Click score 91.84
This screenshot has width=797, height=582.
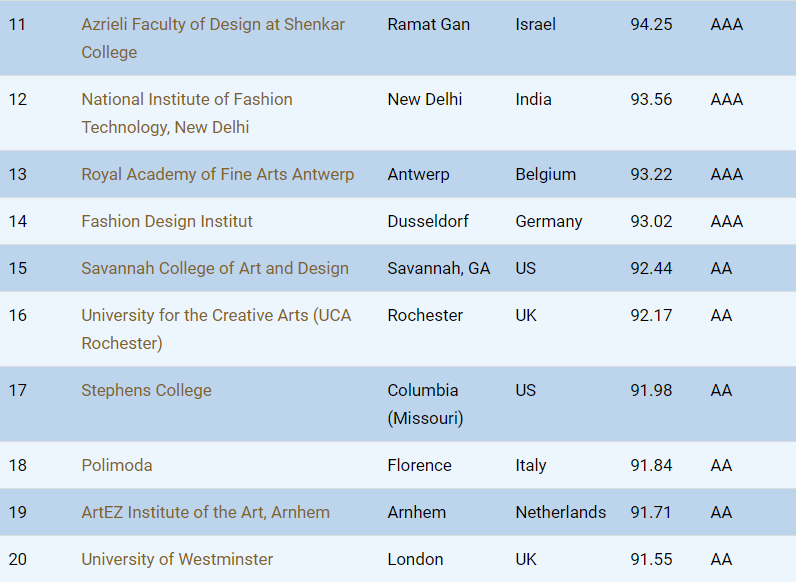651,465
